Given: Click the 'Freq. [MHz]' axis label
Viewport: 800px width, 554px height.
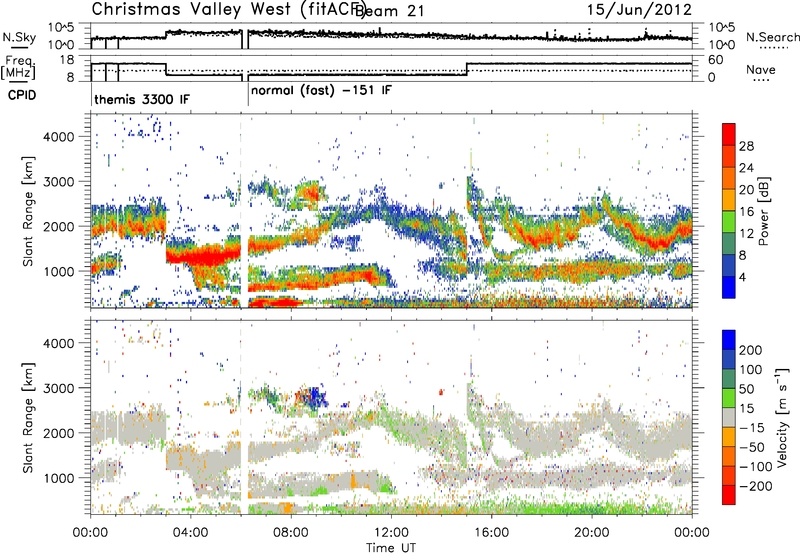Looking at the screenshot, I should (x=18, y=68).
